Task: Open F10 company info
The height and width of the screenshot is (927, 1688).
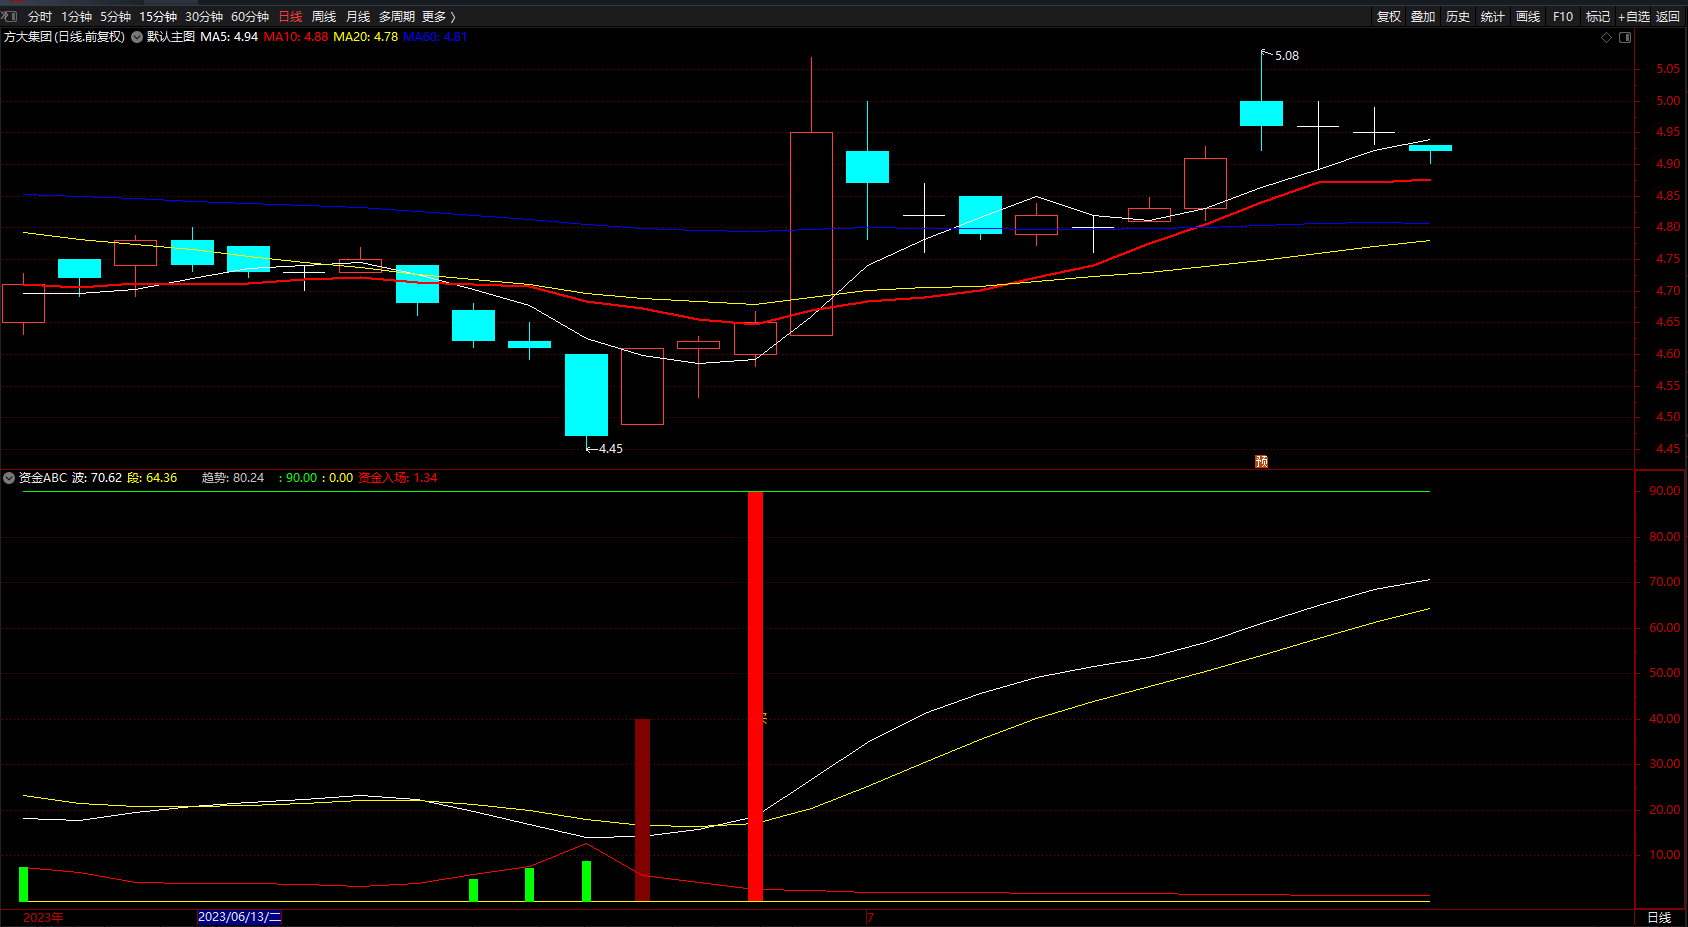Action: pos(1563,17)
